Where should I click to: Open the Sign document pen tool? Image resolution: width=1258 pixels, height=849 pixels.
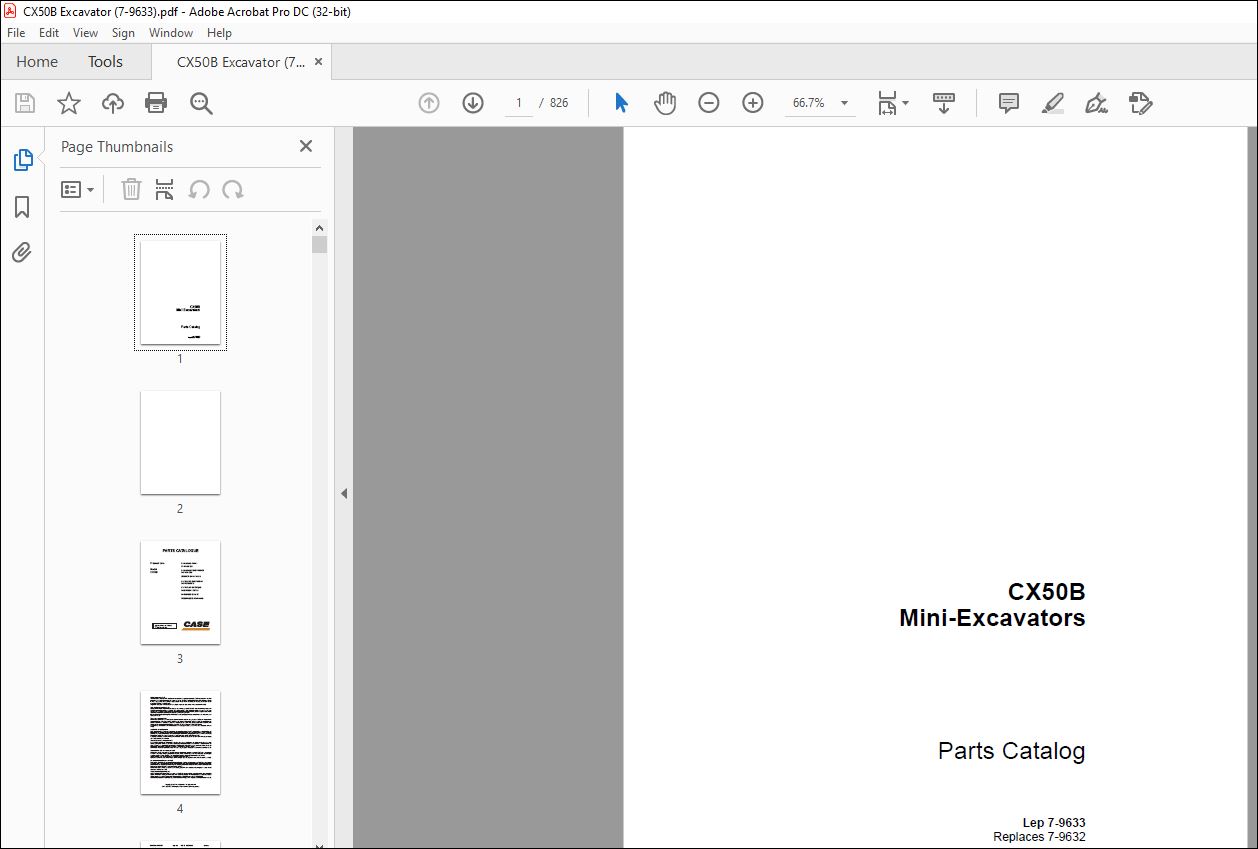pyautogui.click(x=1097, y=103)
